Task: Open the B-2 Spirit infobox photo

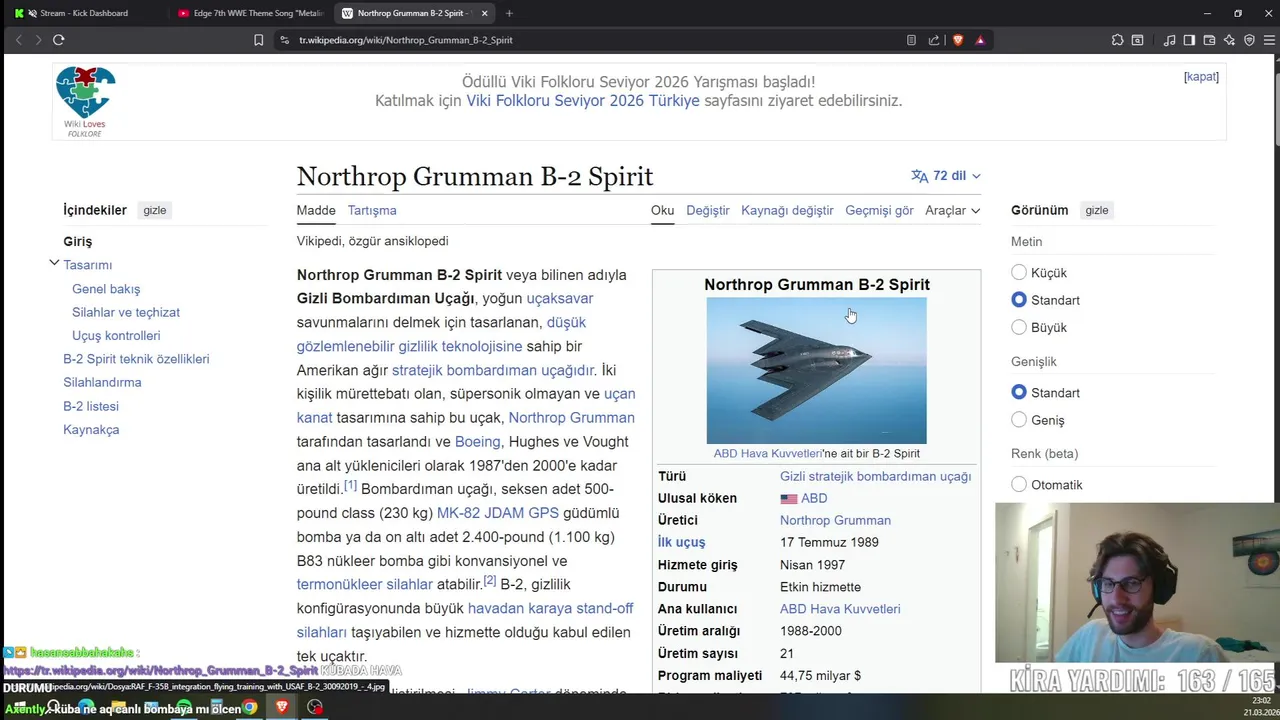Action: pos(816,371)
